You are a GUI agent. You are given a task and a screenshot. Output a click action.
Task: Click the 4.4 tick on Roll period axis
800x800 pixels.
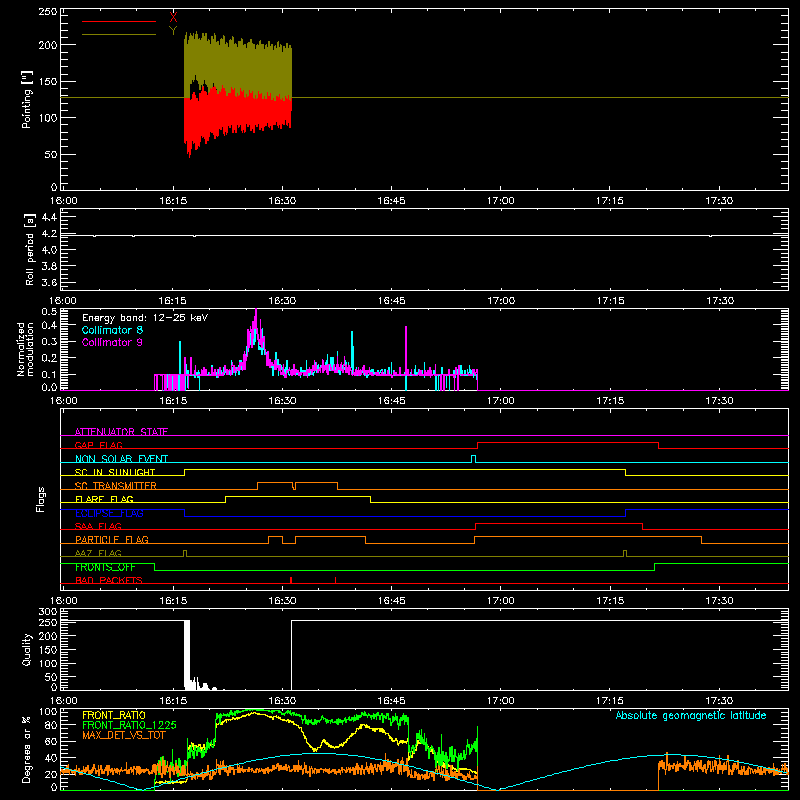click(x=49, y=217)
